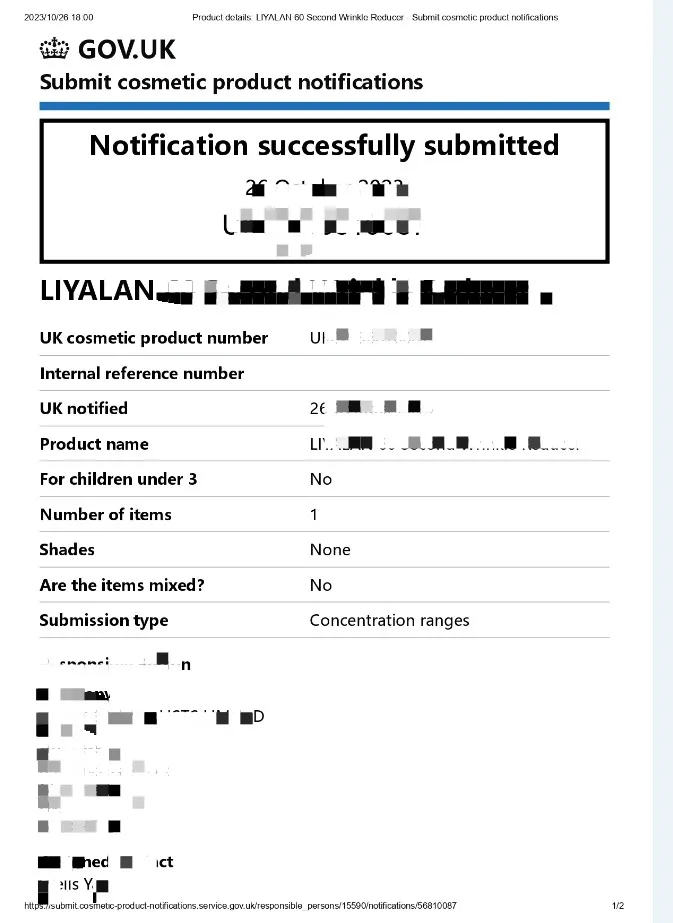
Task: Click the GOV.UK crown logo icon
Action: (x=54, y=47)
